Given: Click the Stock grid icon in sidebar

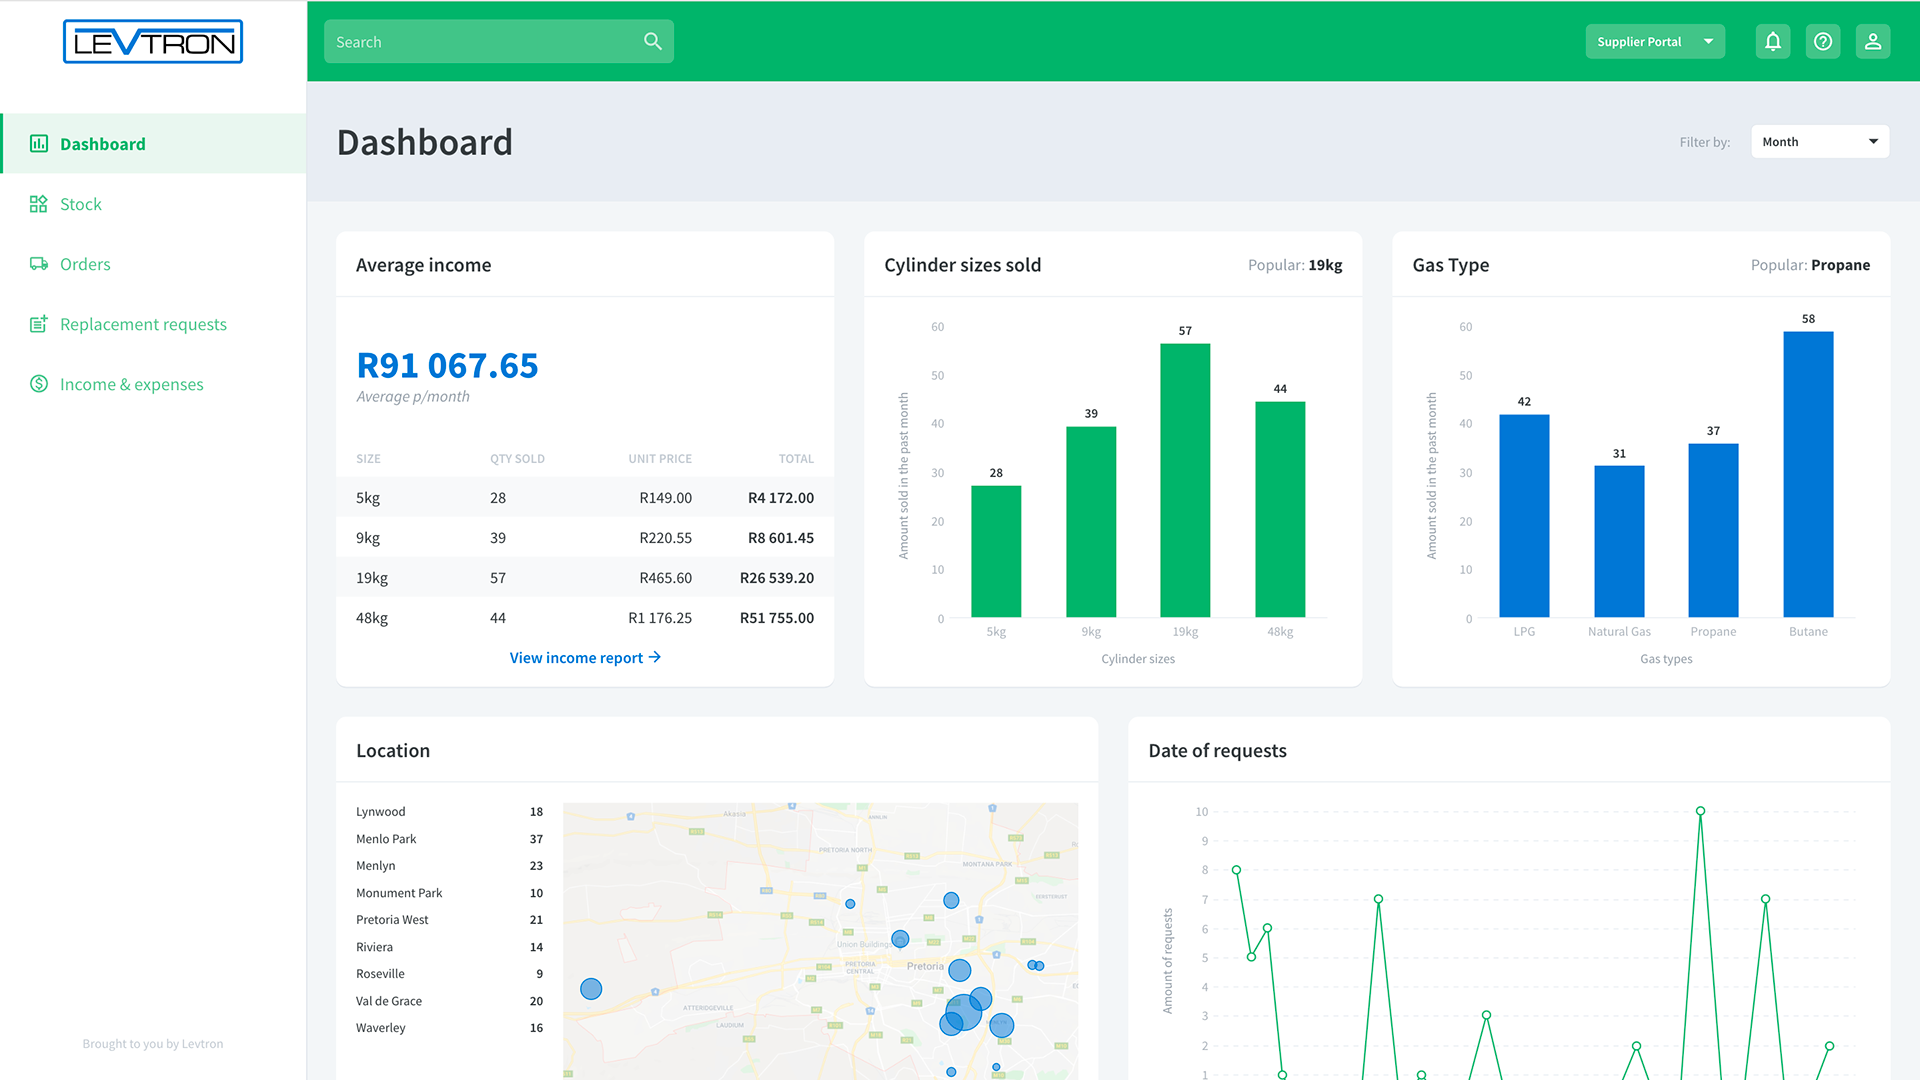Looking at the screenshot, I should click(x=39, y=204).
